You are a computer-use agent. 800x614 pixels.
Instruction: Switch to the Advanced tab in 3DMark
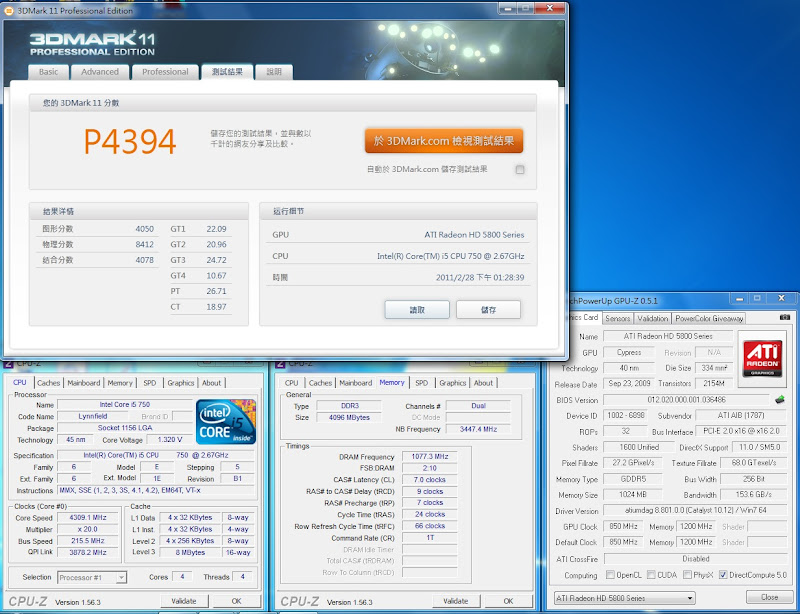click(100, 72)
